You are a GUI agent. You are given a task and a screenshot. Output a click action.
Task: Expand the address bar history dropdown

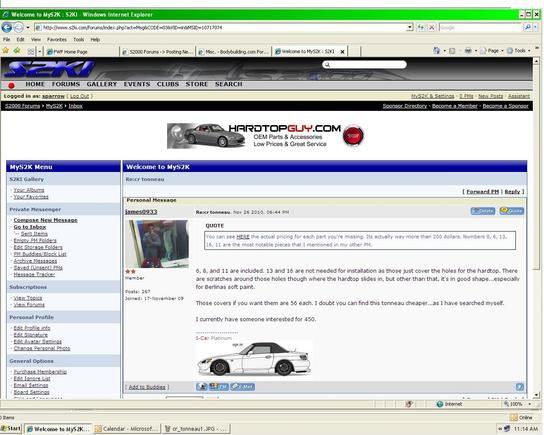click(x=410, y=27)
